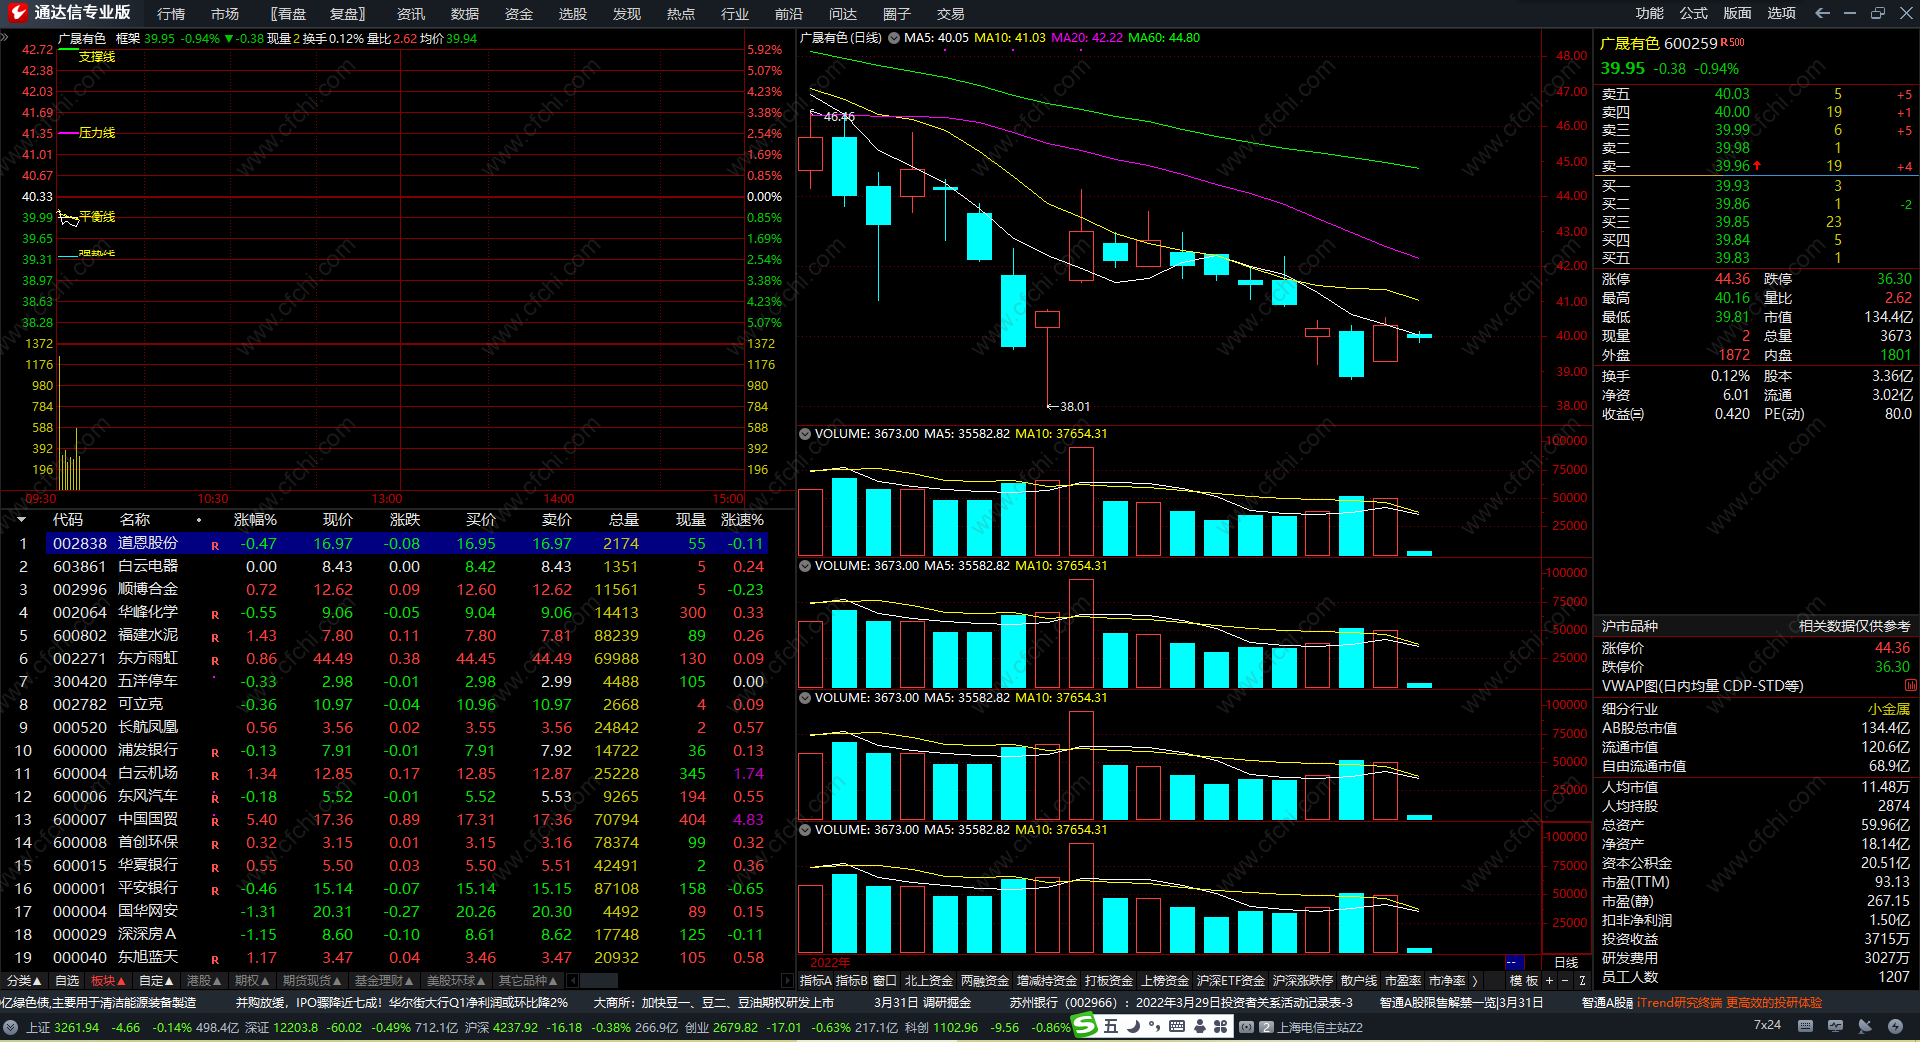
Task: Click the 日线 period label
Action: (1566, 962)
